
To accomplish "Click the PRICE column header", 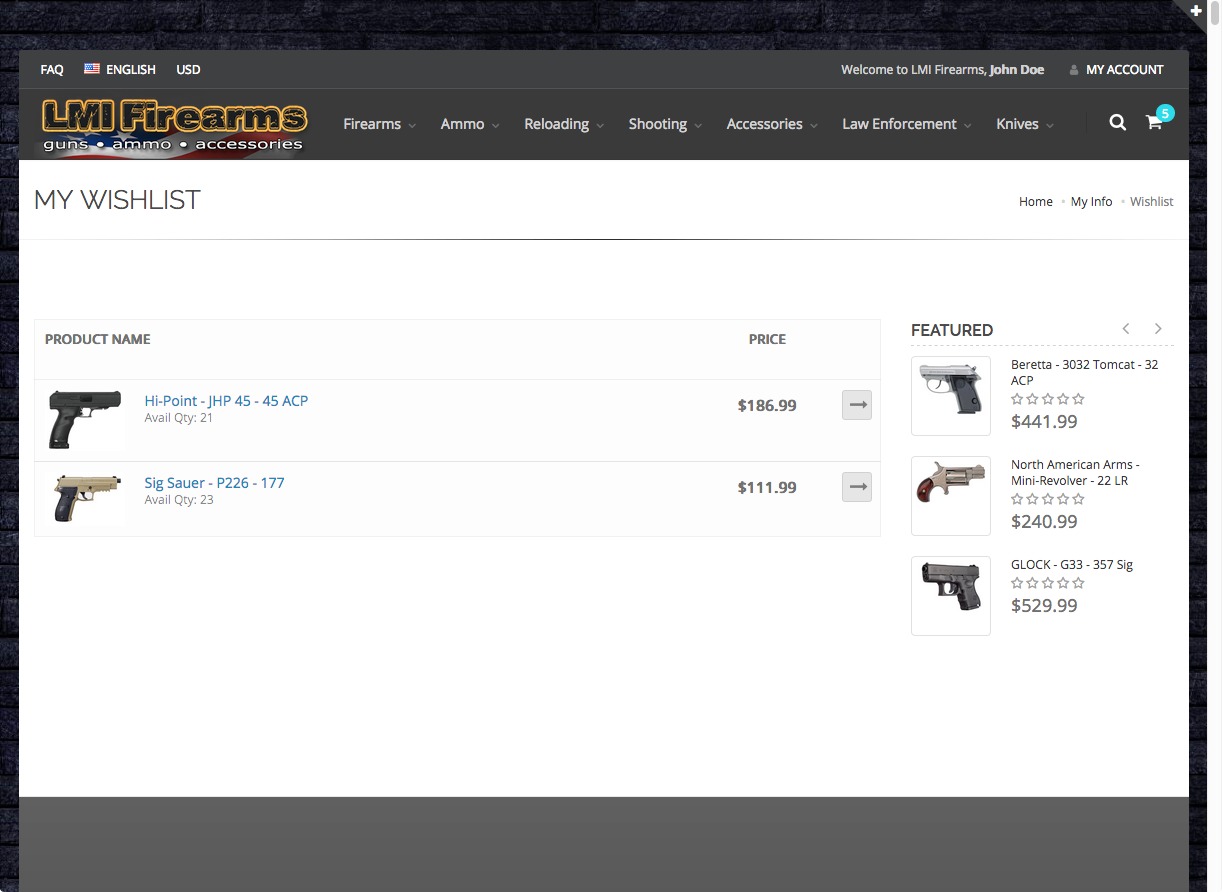I will click(x=767, y=339).
